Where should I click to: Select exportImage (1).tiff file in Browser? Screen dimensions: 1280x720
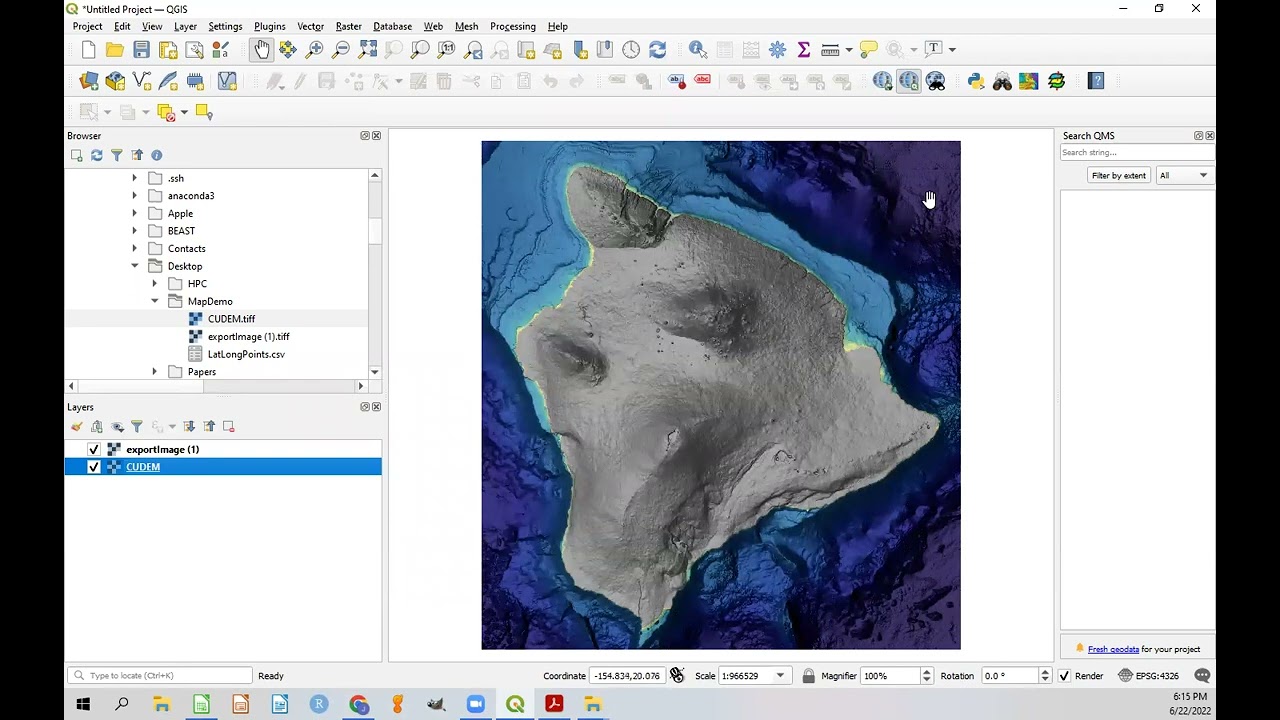[248, 337]
